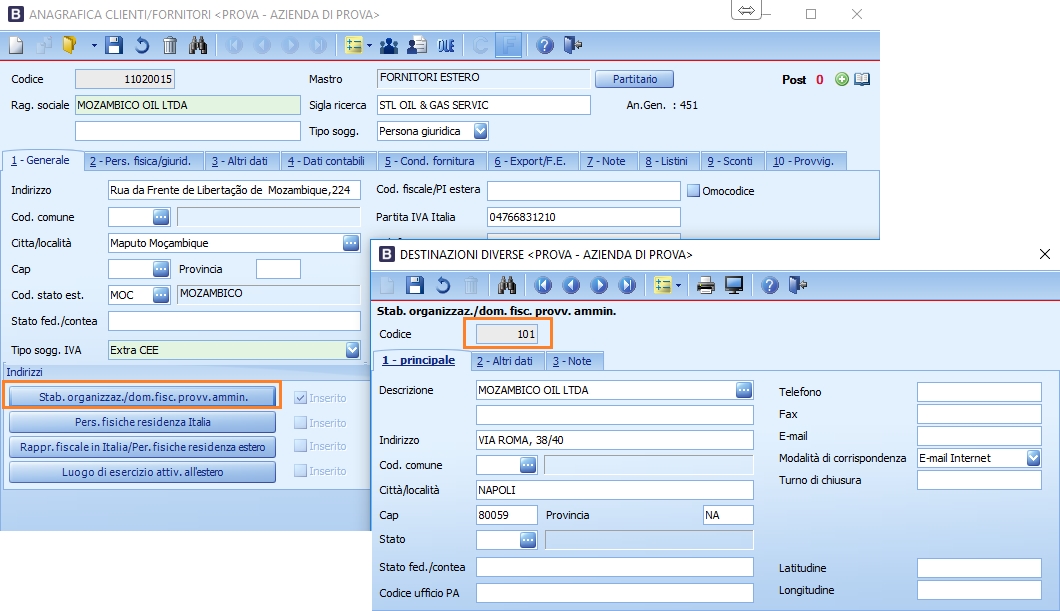The image size is (1060, 611).
Task: Go to last record in Destinazioni toolbar
Action: [627, 285]
